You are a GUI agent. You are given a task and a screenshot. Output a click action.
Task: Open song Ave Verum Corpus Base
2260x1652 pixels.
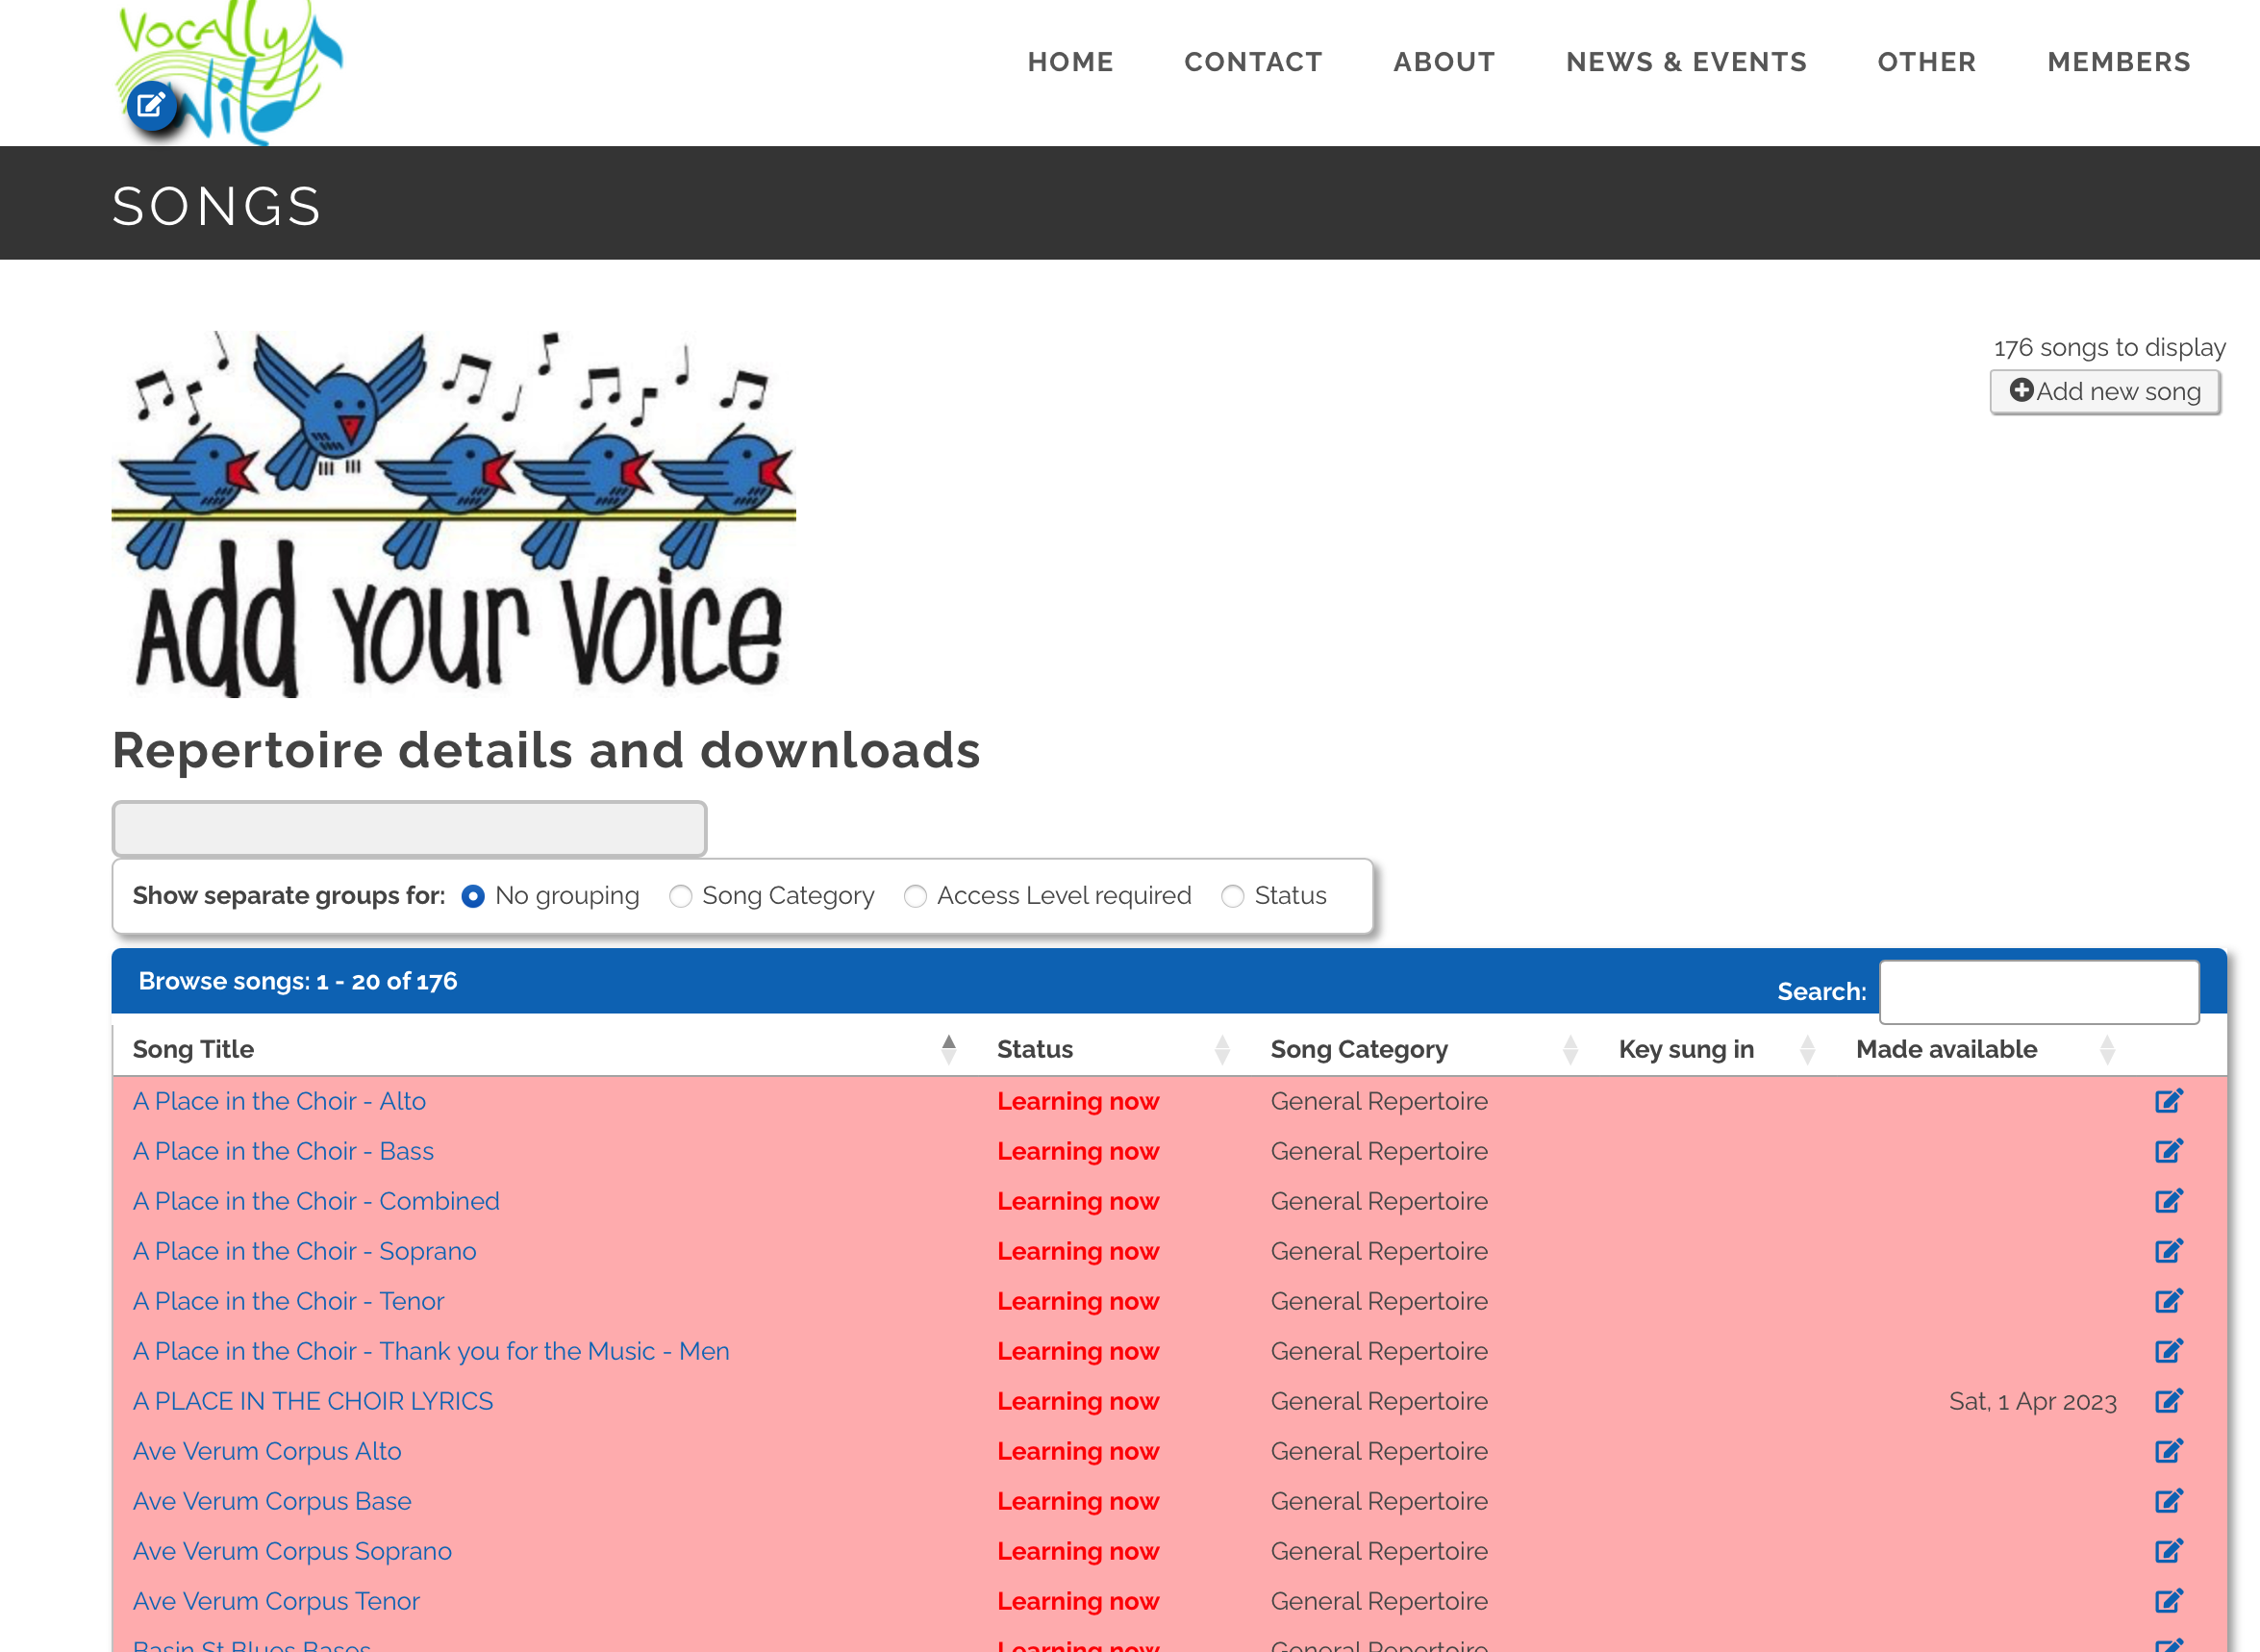[x=272, y=1501]
